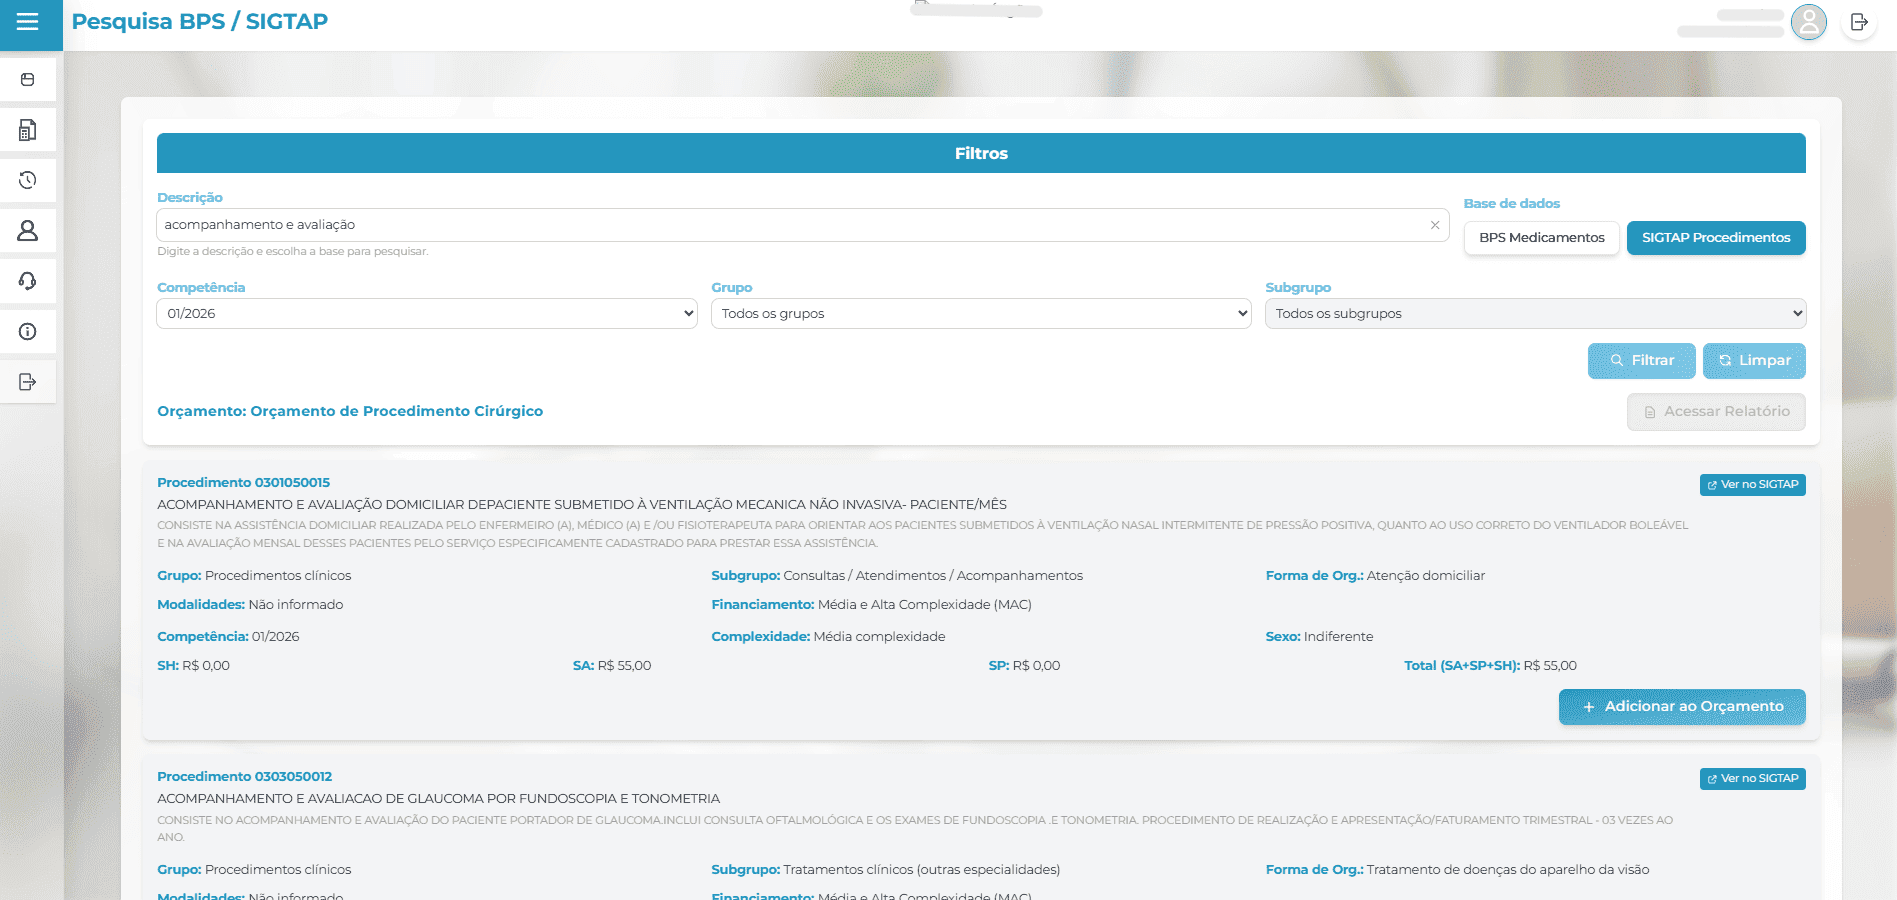Image resolution: width=1897 pixels, height=900 pixels.
Task: Click Subgrupo: Consultas / Atendimentos / Acompanhamentos
Action: 897,576
